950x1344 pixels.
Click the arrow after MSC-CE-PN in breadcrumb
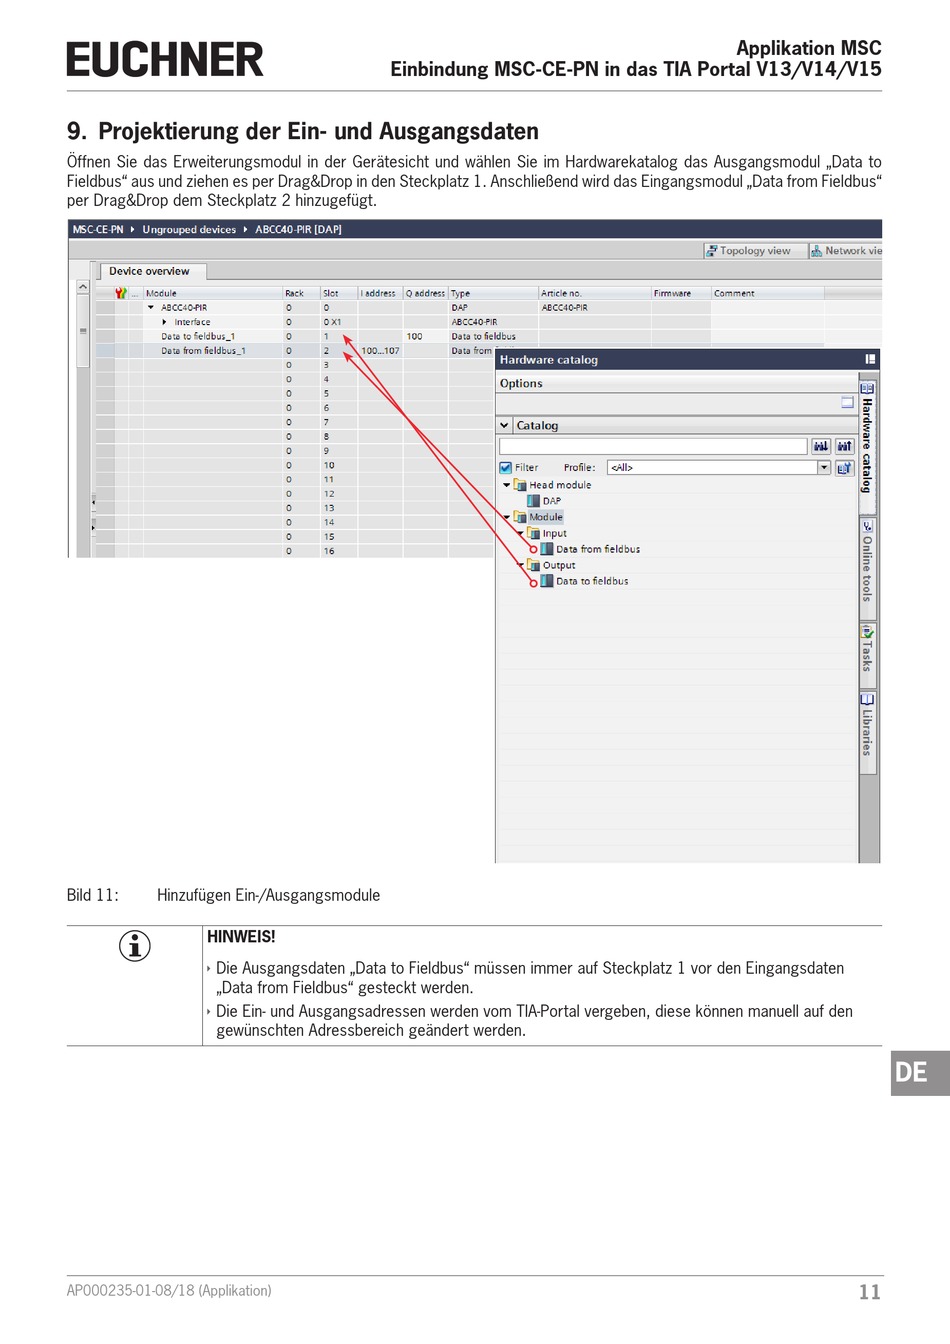(x=133, y=230)
